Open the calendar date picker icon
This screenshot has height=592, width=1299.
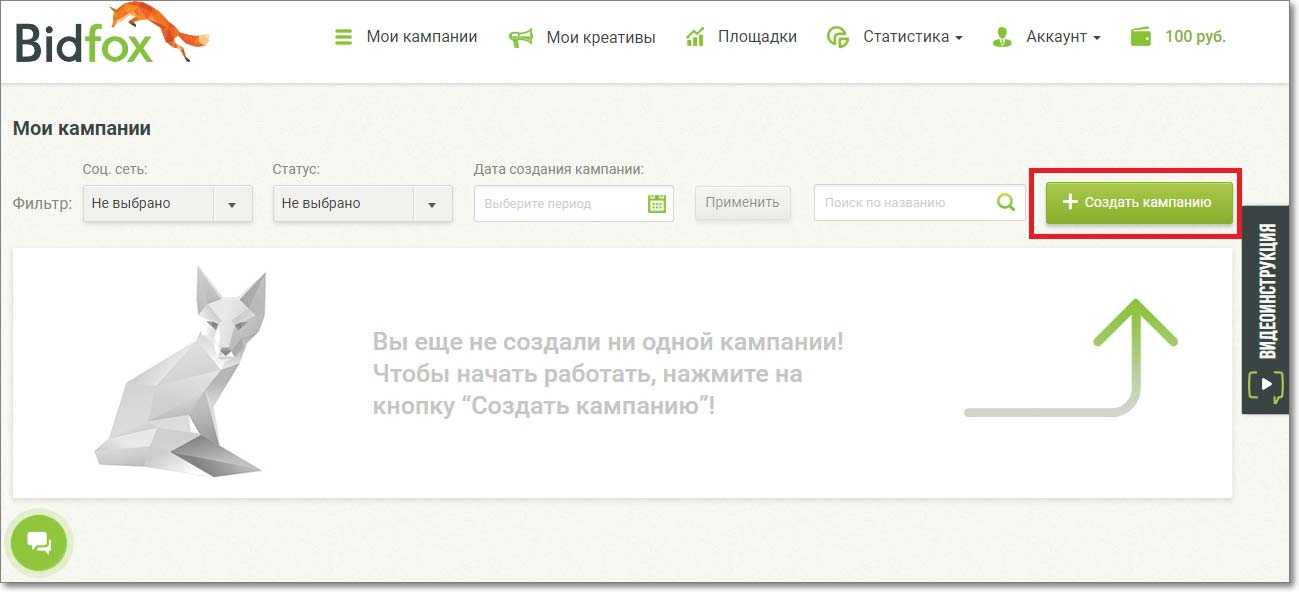657,203
